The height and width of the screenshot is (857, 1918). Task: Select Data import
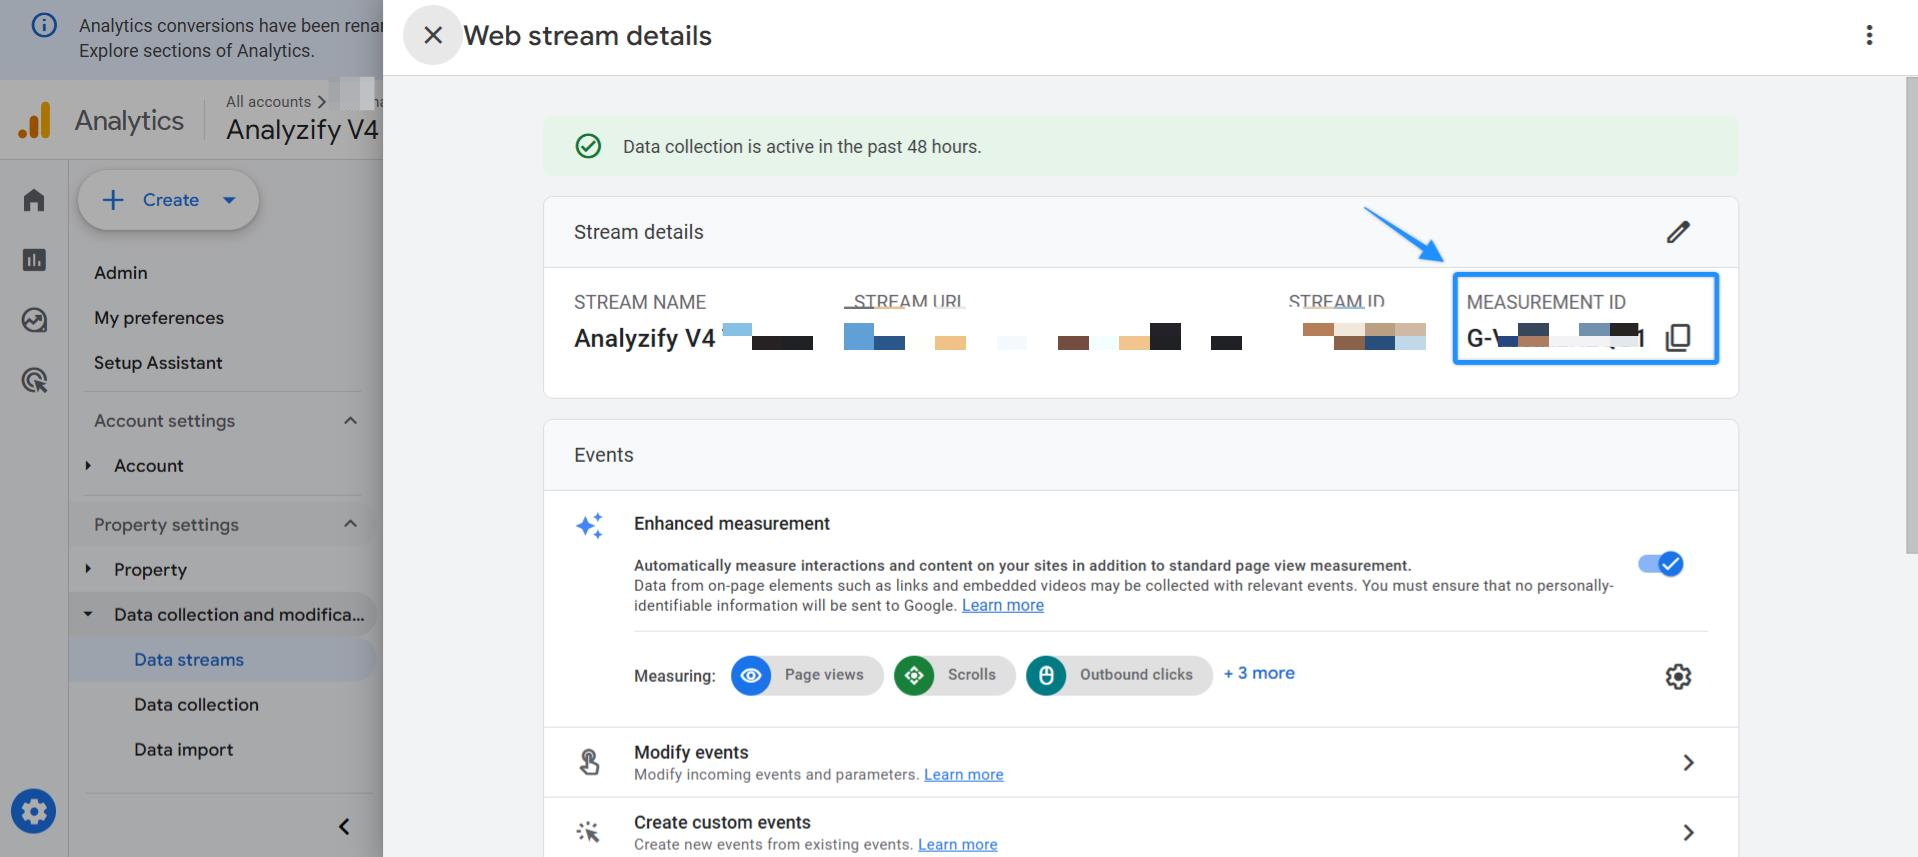(x=184, y=749)
